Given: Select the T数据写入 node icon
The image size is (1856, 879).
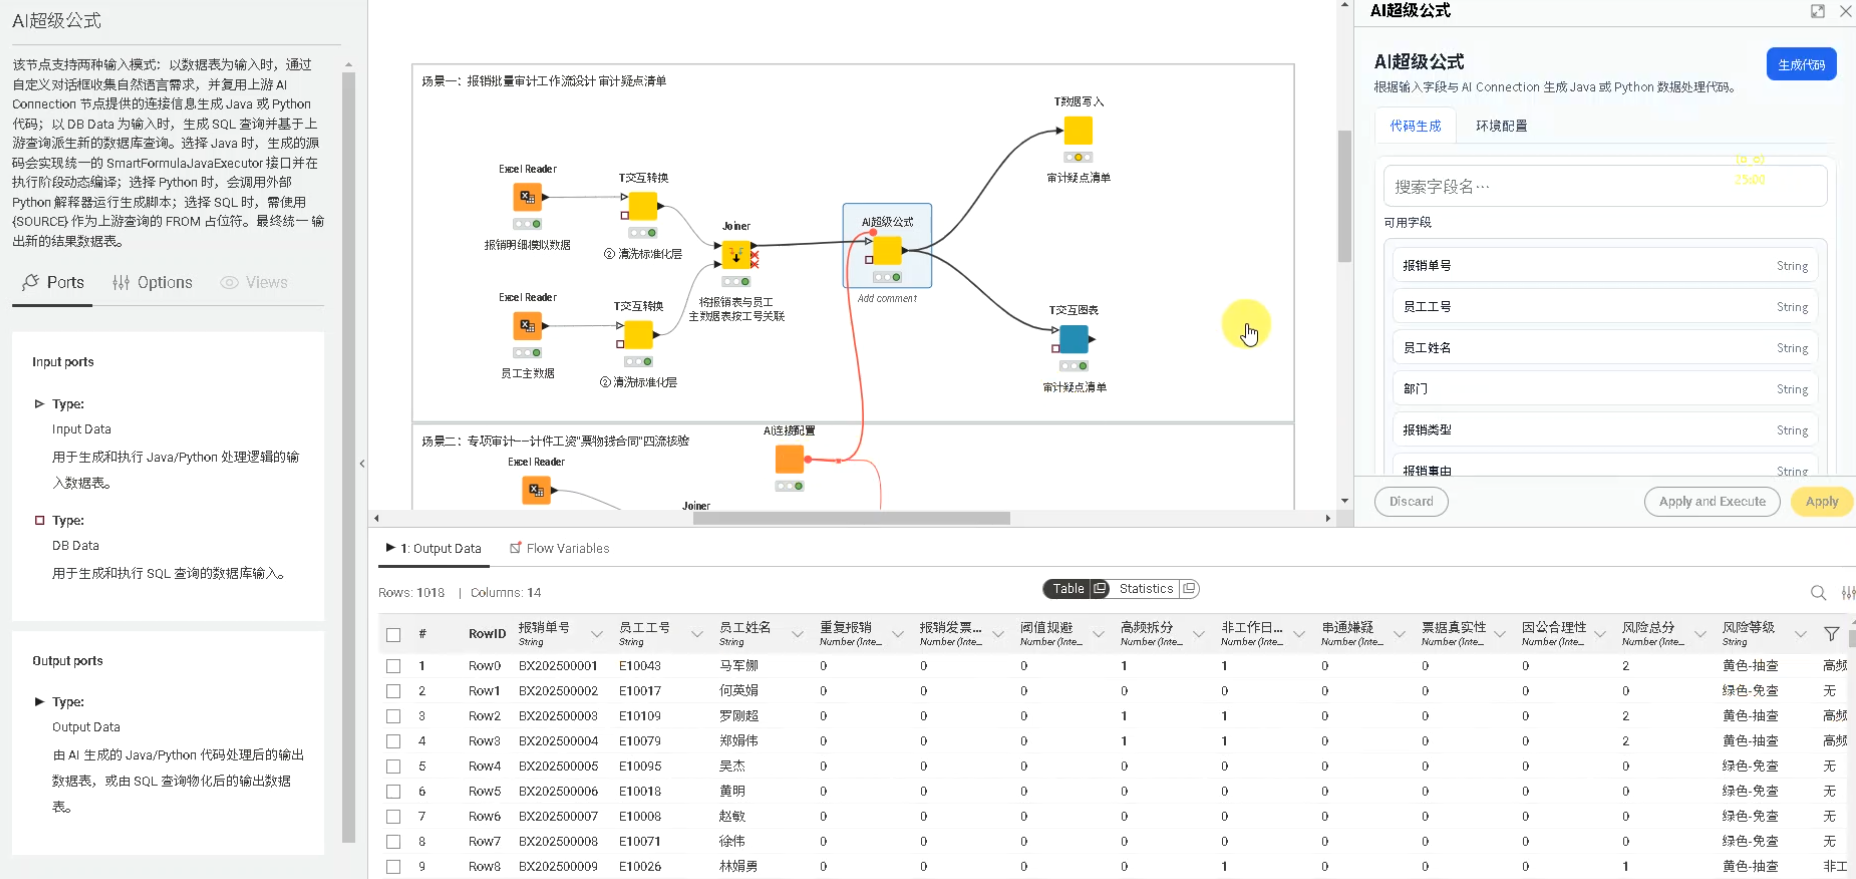Looking at the screenshot, I should click(1078, 130).
